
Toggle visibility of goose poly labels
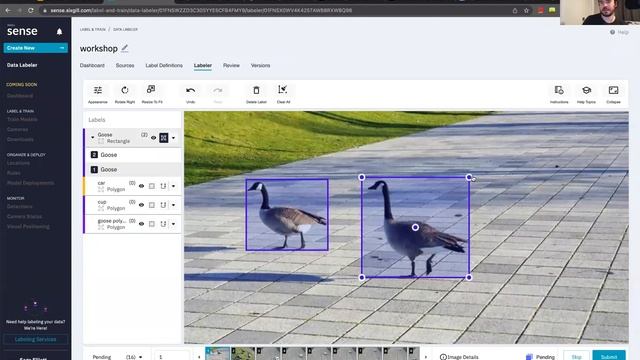tap(142, 224)
